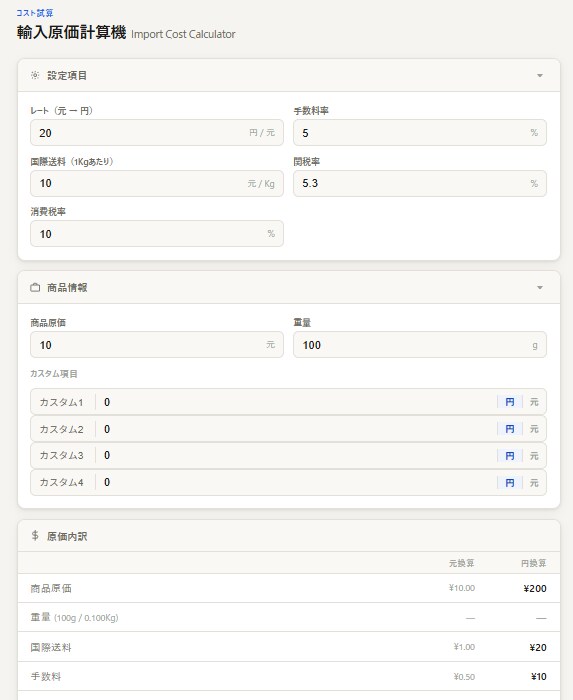Screen dimensions: 573x700
Task: Collapse the 商品情報 section with its arrow
Action: [540, 288]
